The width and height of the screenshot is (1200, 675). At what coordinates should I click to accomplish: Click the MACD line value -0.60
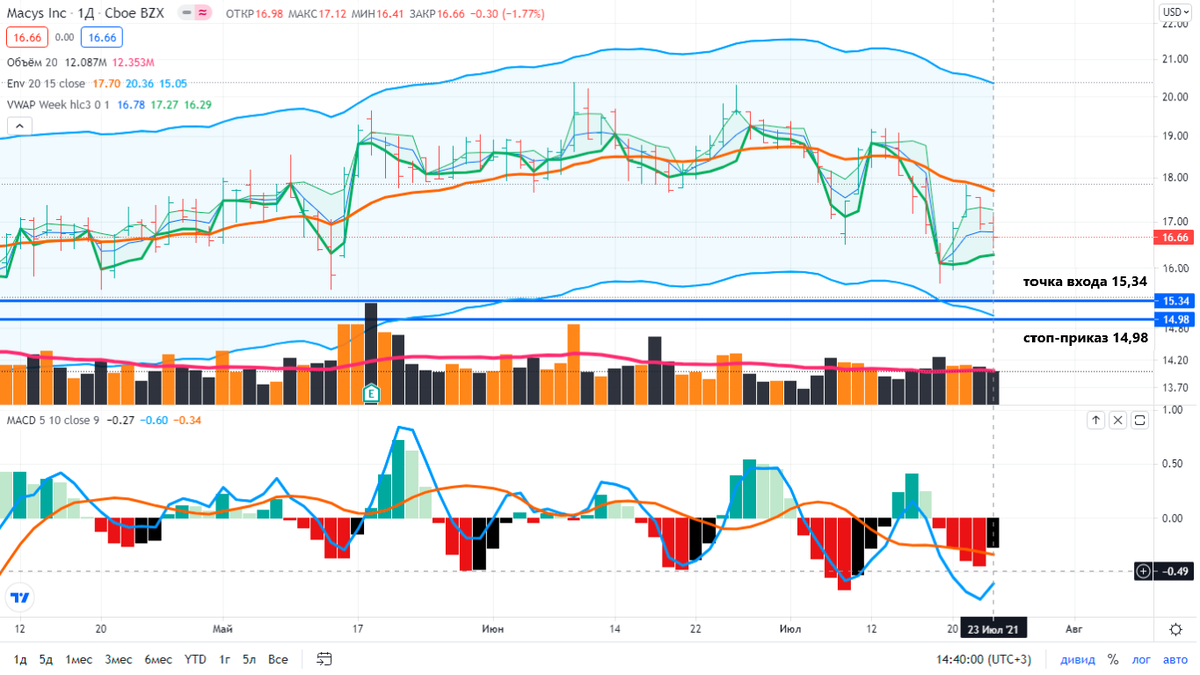[153, 420]
